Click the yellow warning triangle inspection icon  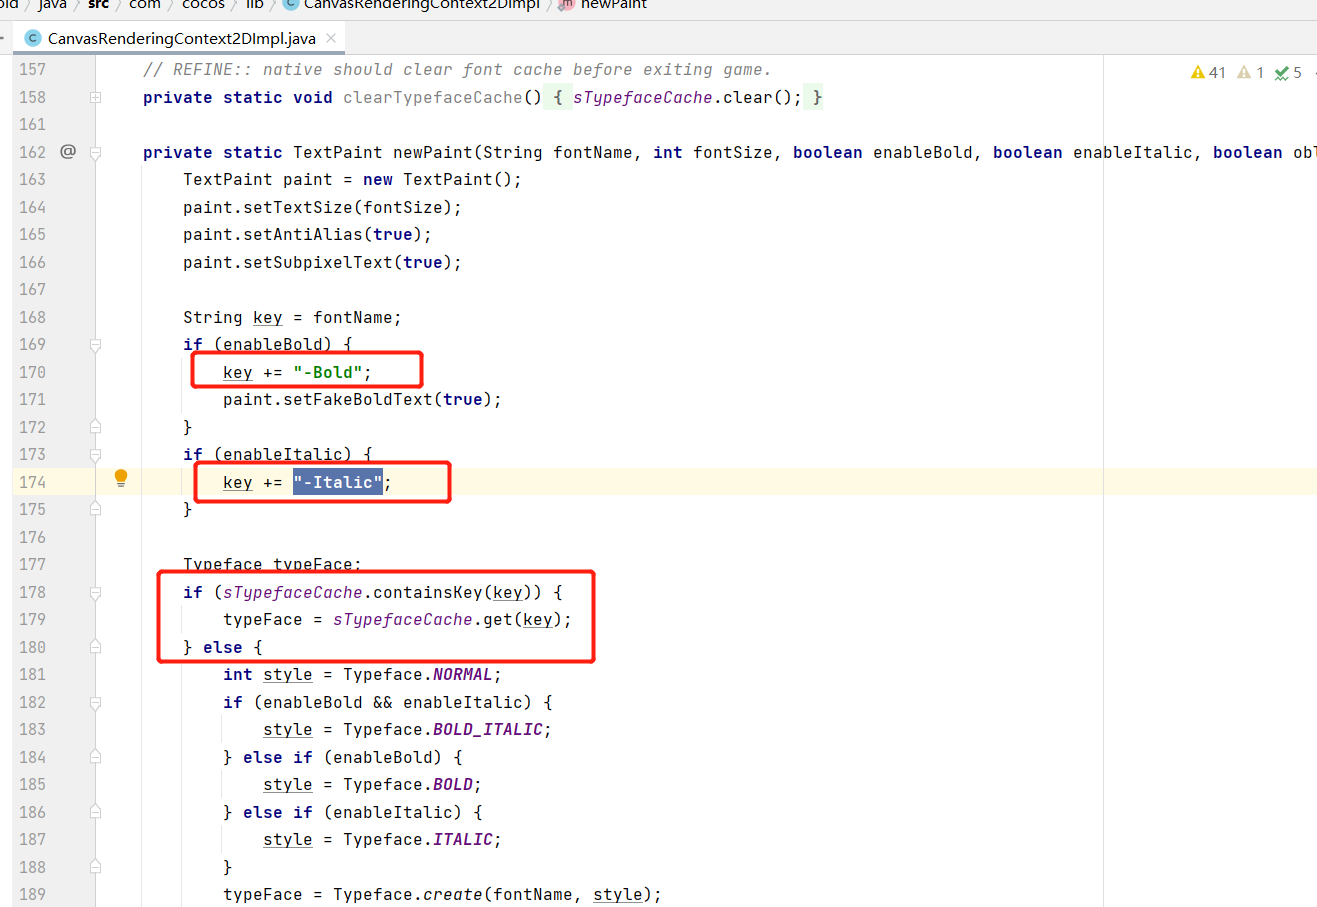pos(1197,72)
